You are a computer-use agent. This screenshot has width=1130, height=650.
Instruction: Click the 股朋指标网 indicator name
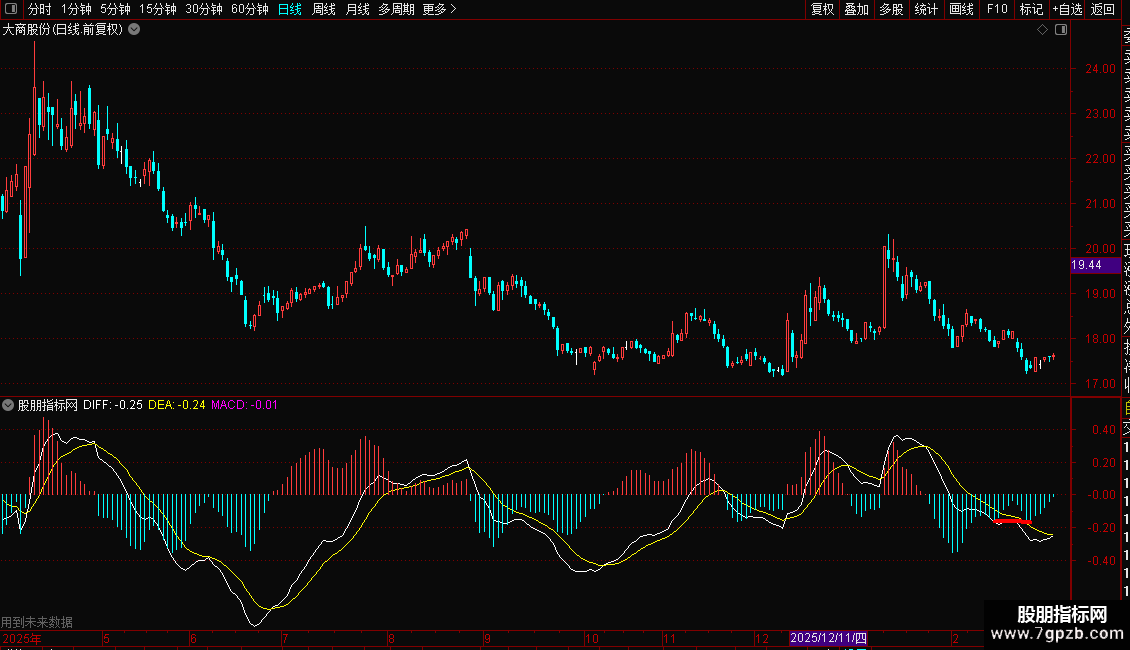pyautogui.click(x=48, y=405)
